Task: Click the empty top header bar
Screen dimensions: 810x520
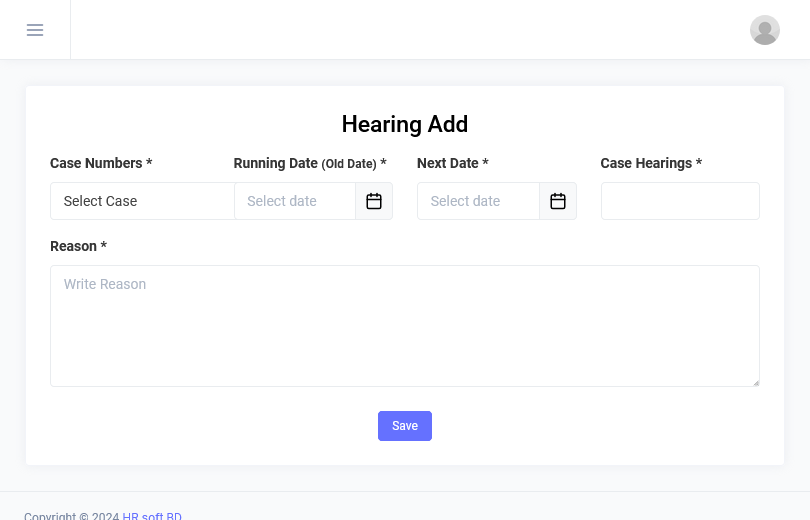Action: (x=400, y=30)
